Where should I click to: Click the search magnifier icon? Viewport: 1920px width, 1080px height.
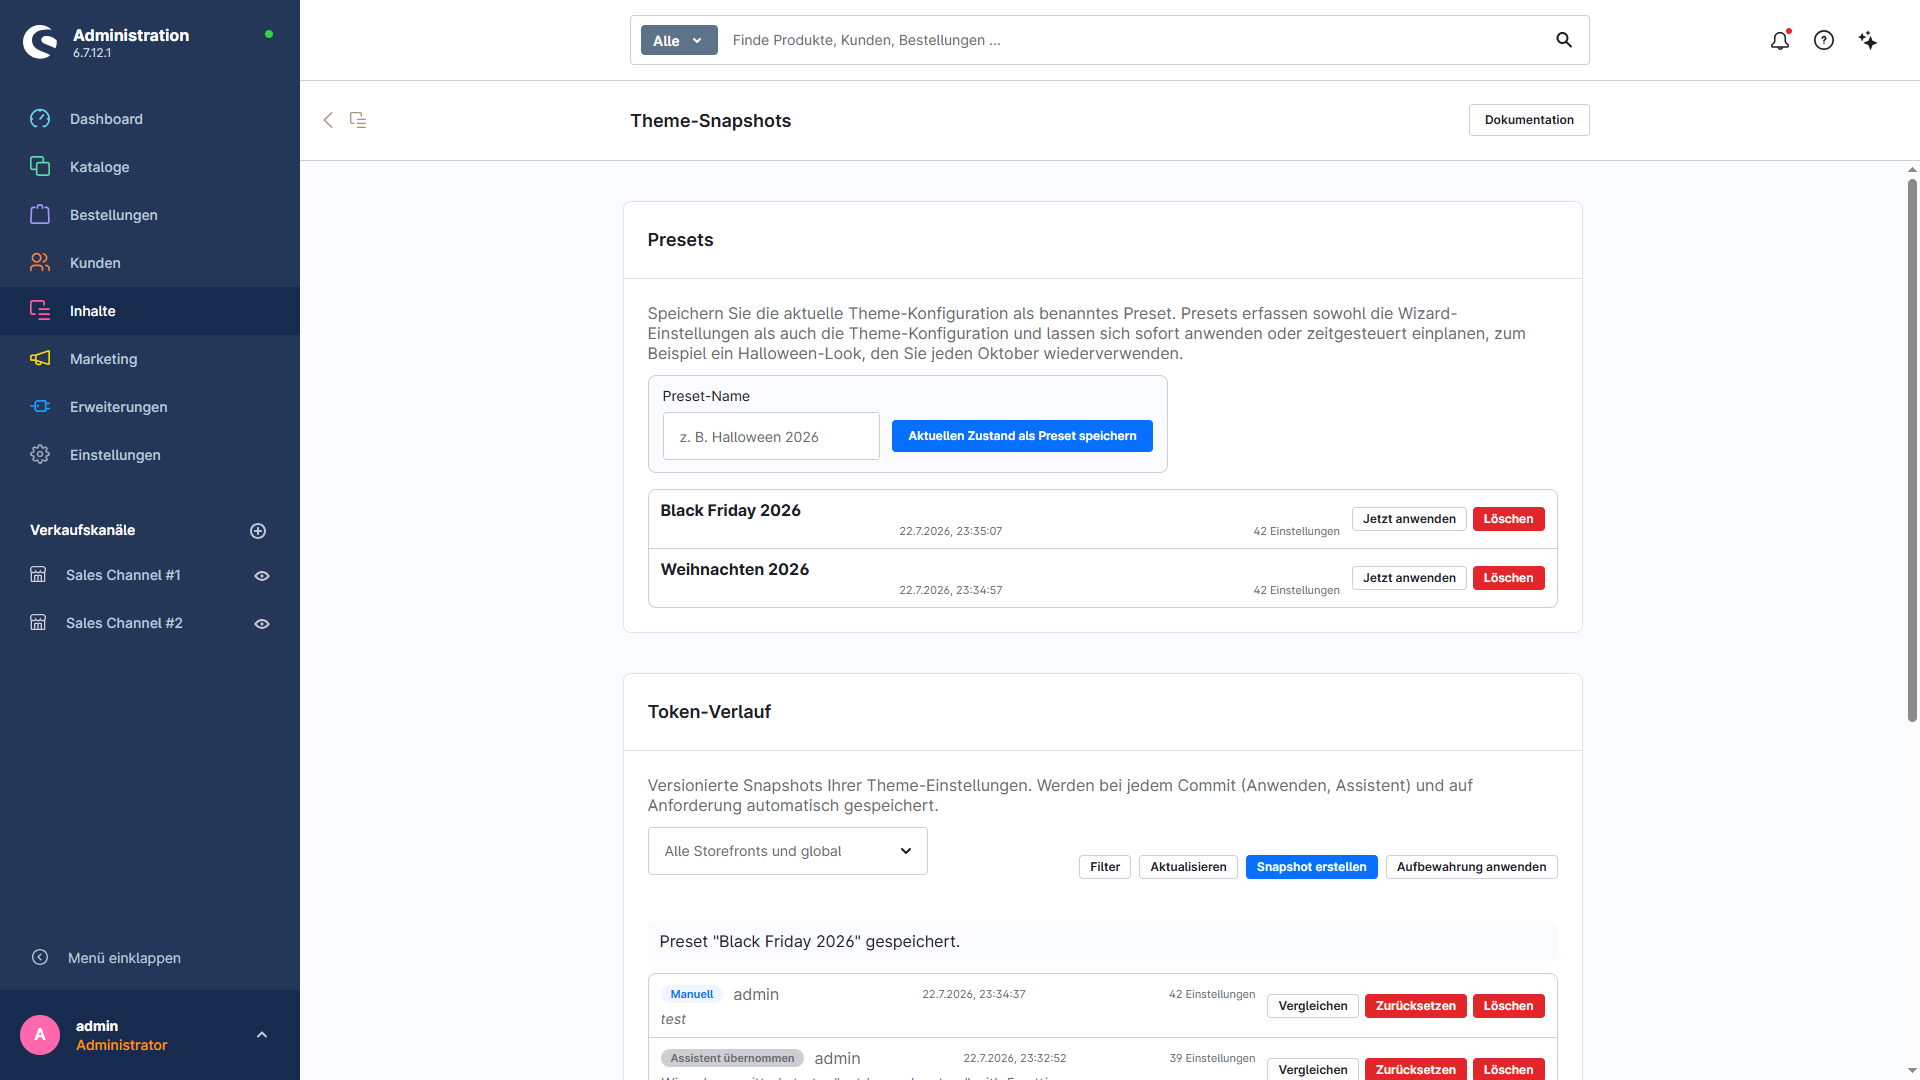1564,40
